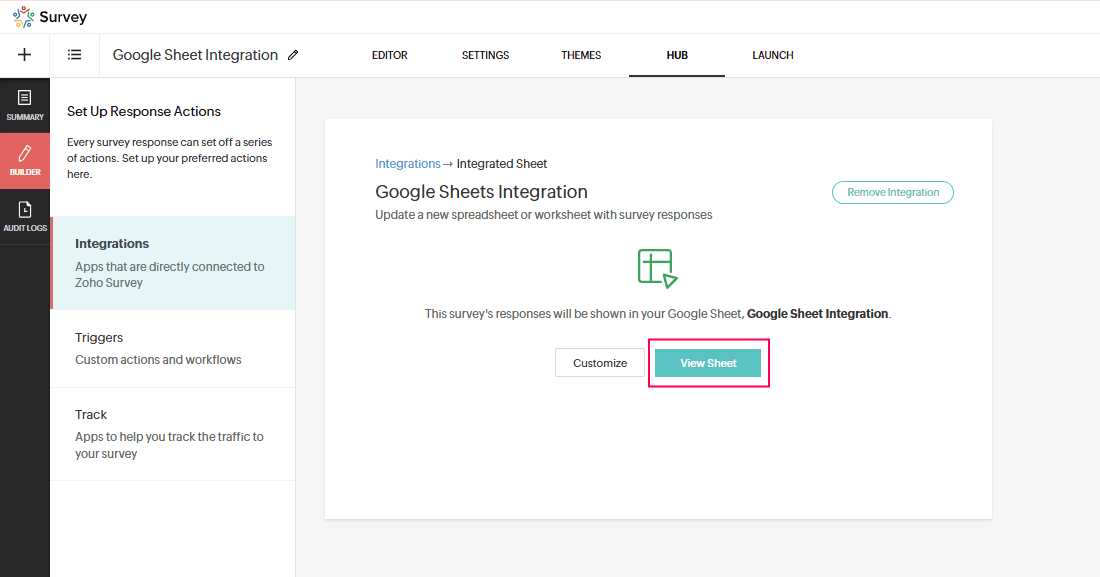This screenshot has height=577, width=1100.
Task: Follow the Integrations breadcrumb link
Action: [x=407, y=164]
